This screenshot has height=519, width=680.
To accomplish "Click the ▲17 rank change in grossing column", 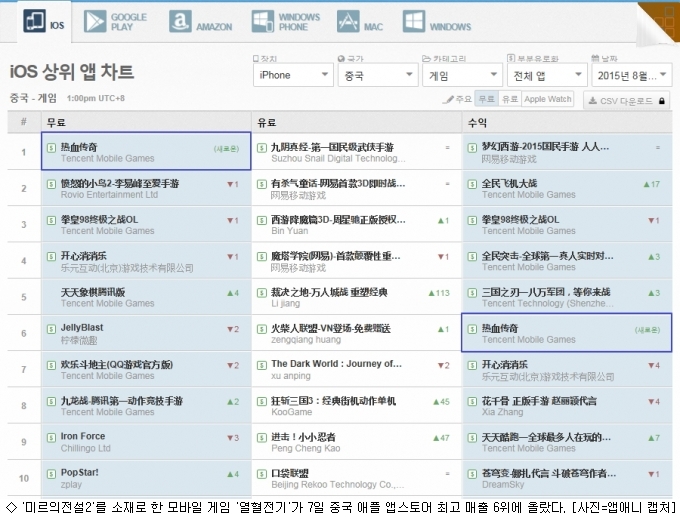I will tap(651, 184).
